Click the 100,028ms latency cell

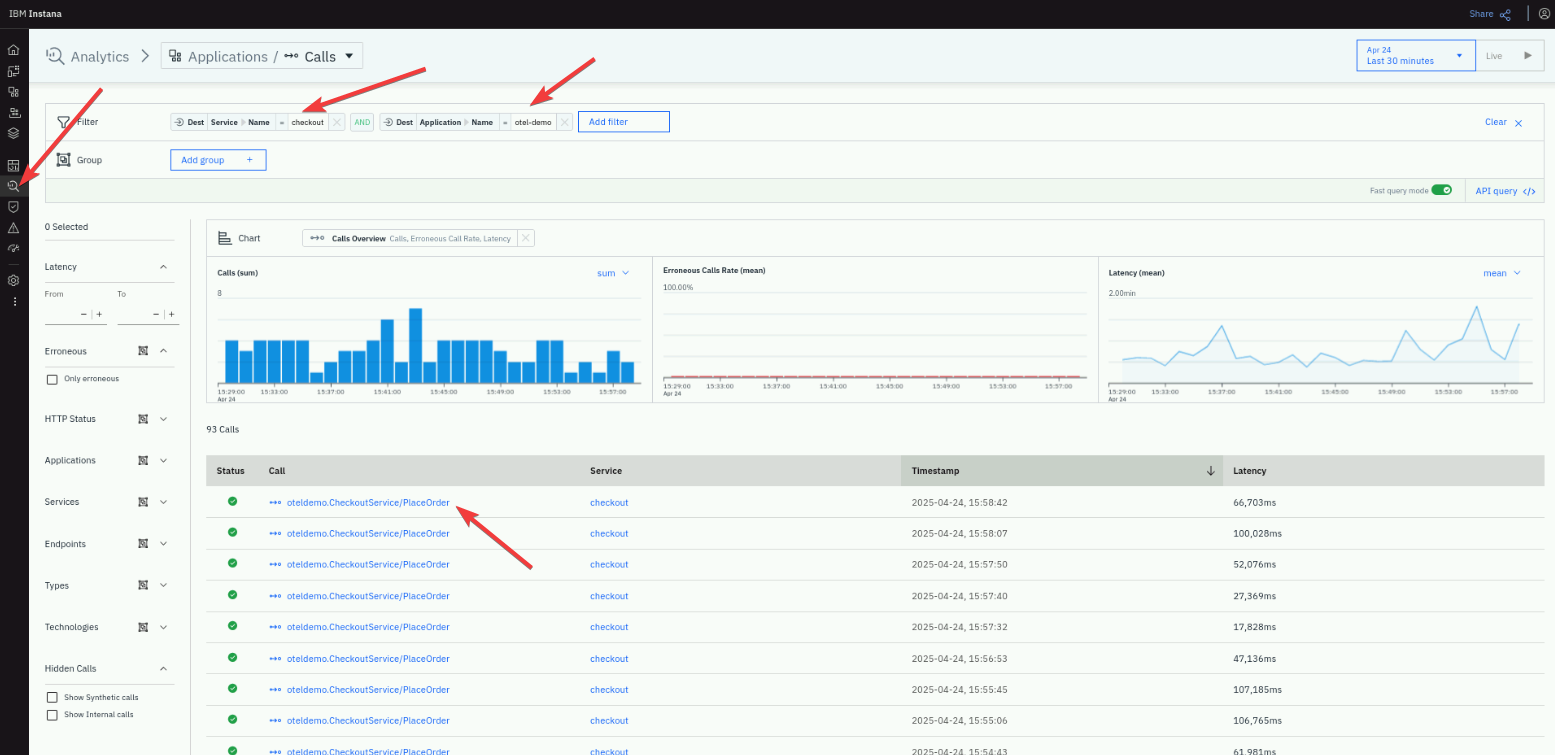point(1255,534)
